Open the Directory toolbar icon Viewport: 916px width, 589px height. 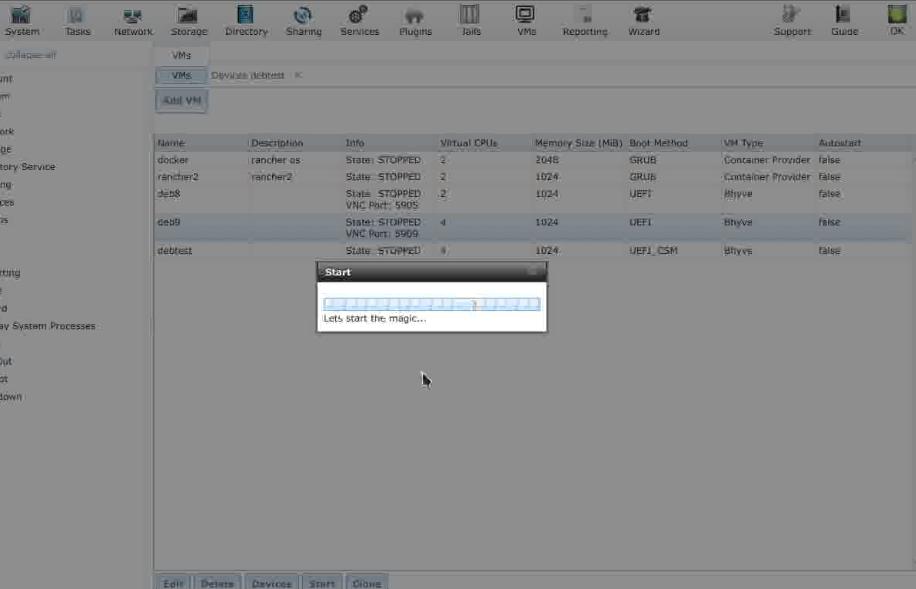click(246, 20)
